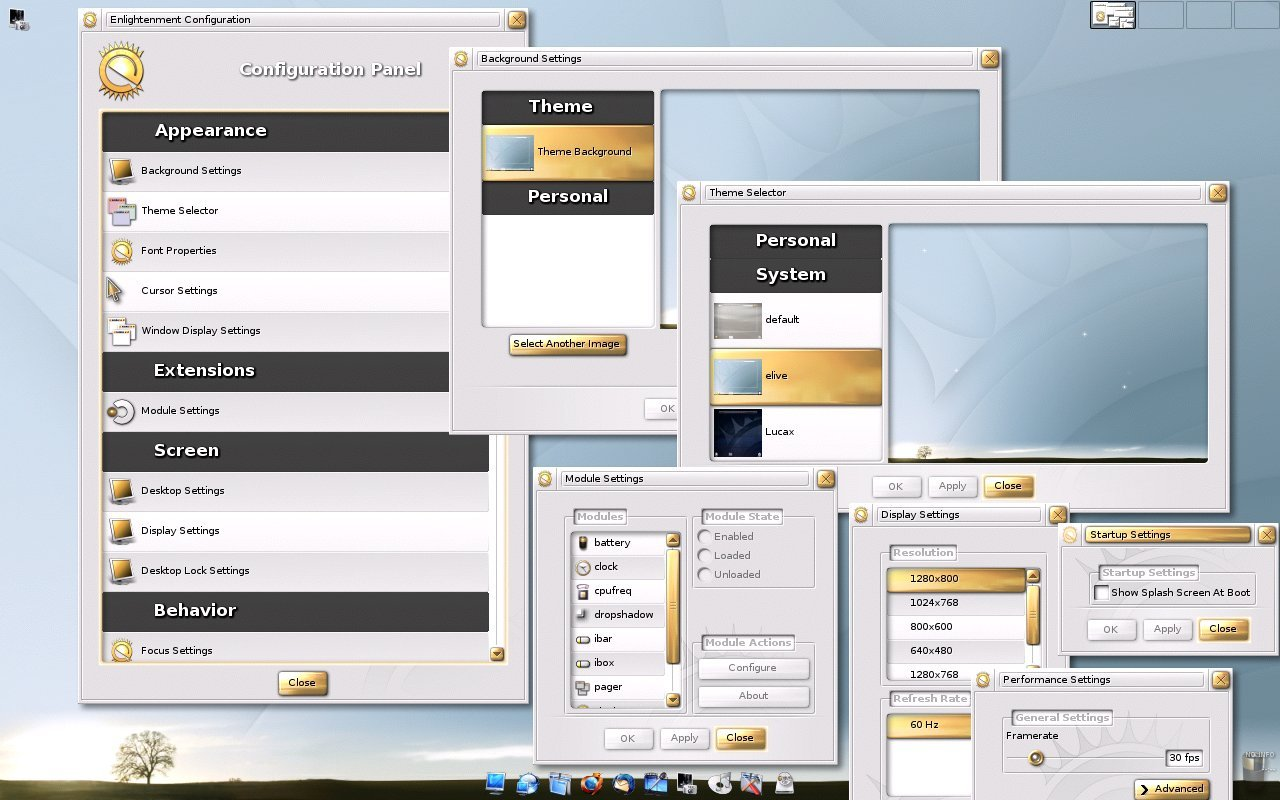Screen dimensions: 1280x800
Task: Click the Theme Selector icon in Configuration Panel
Action: point(122,211)
